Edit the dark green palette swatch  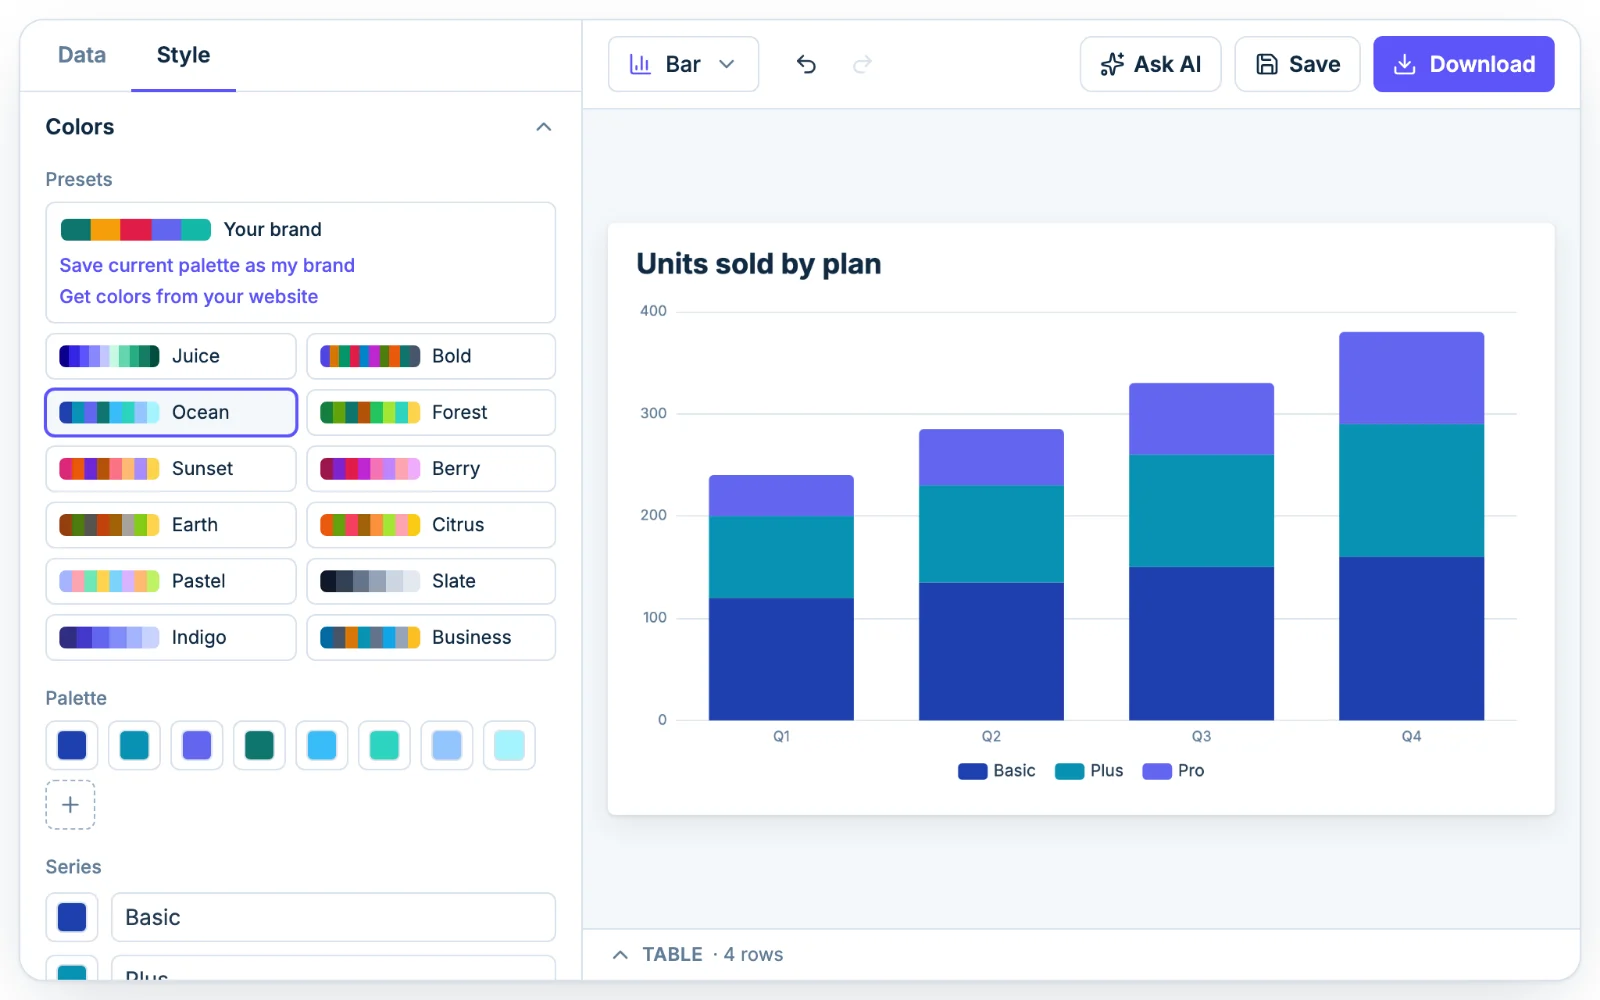[x=259, y=745]
